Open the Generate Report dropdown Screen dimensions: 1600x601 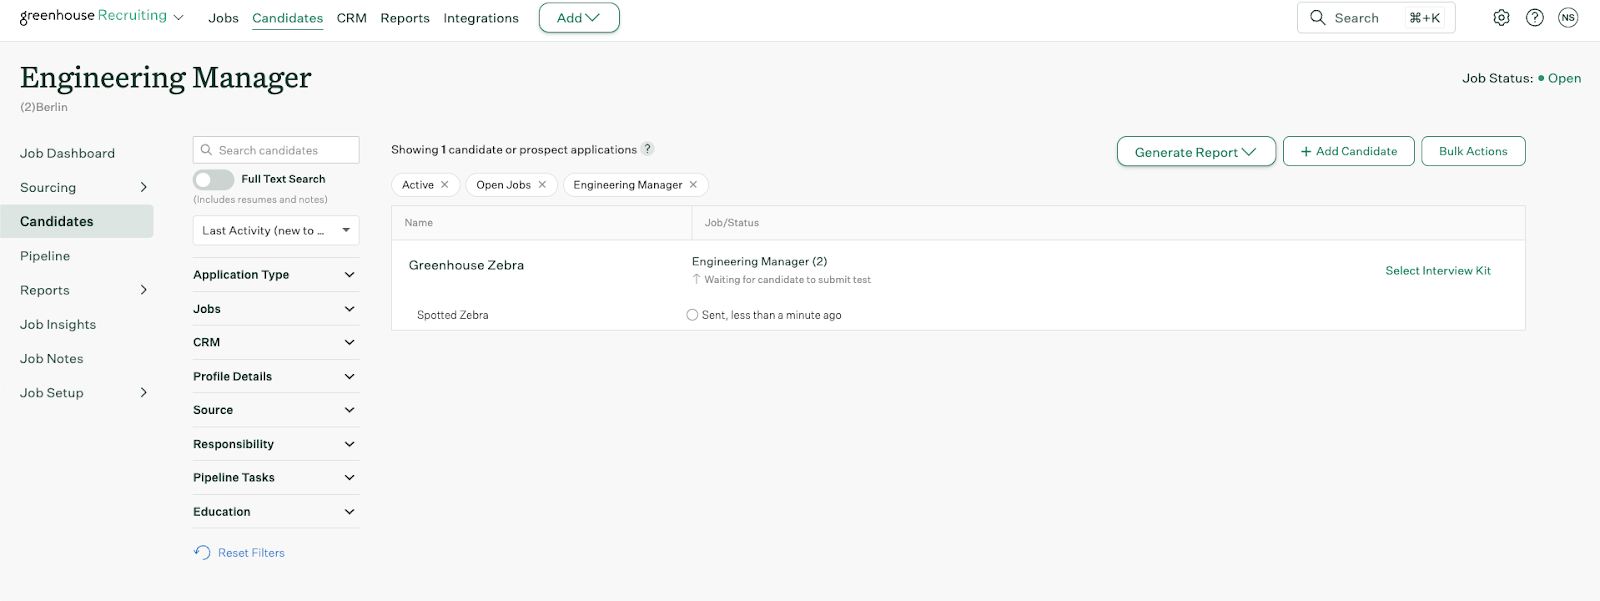tap(1196, 152)
